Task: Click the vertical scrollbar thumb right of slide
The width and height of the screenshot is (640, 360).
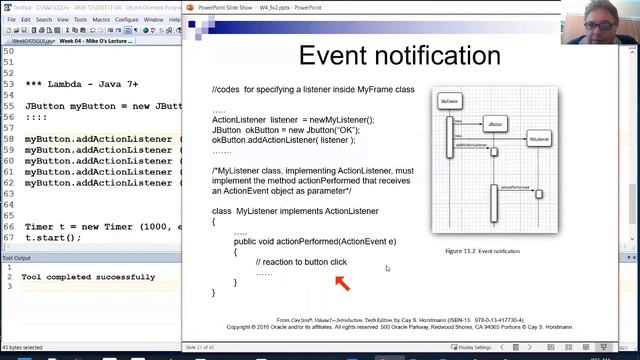Action: [632, 204]
